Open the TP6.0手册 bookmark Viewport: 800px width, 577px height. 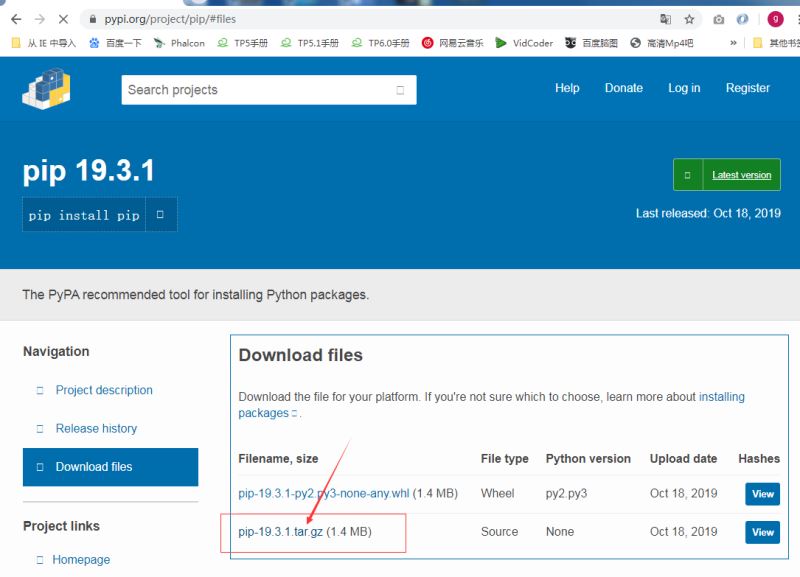[381, 43]
